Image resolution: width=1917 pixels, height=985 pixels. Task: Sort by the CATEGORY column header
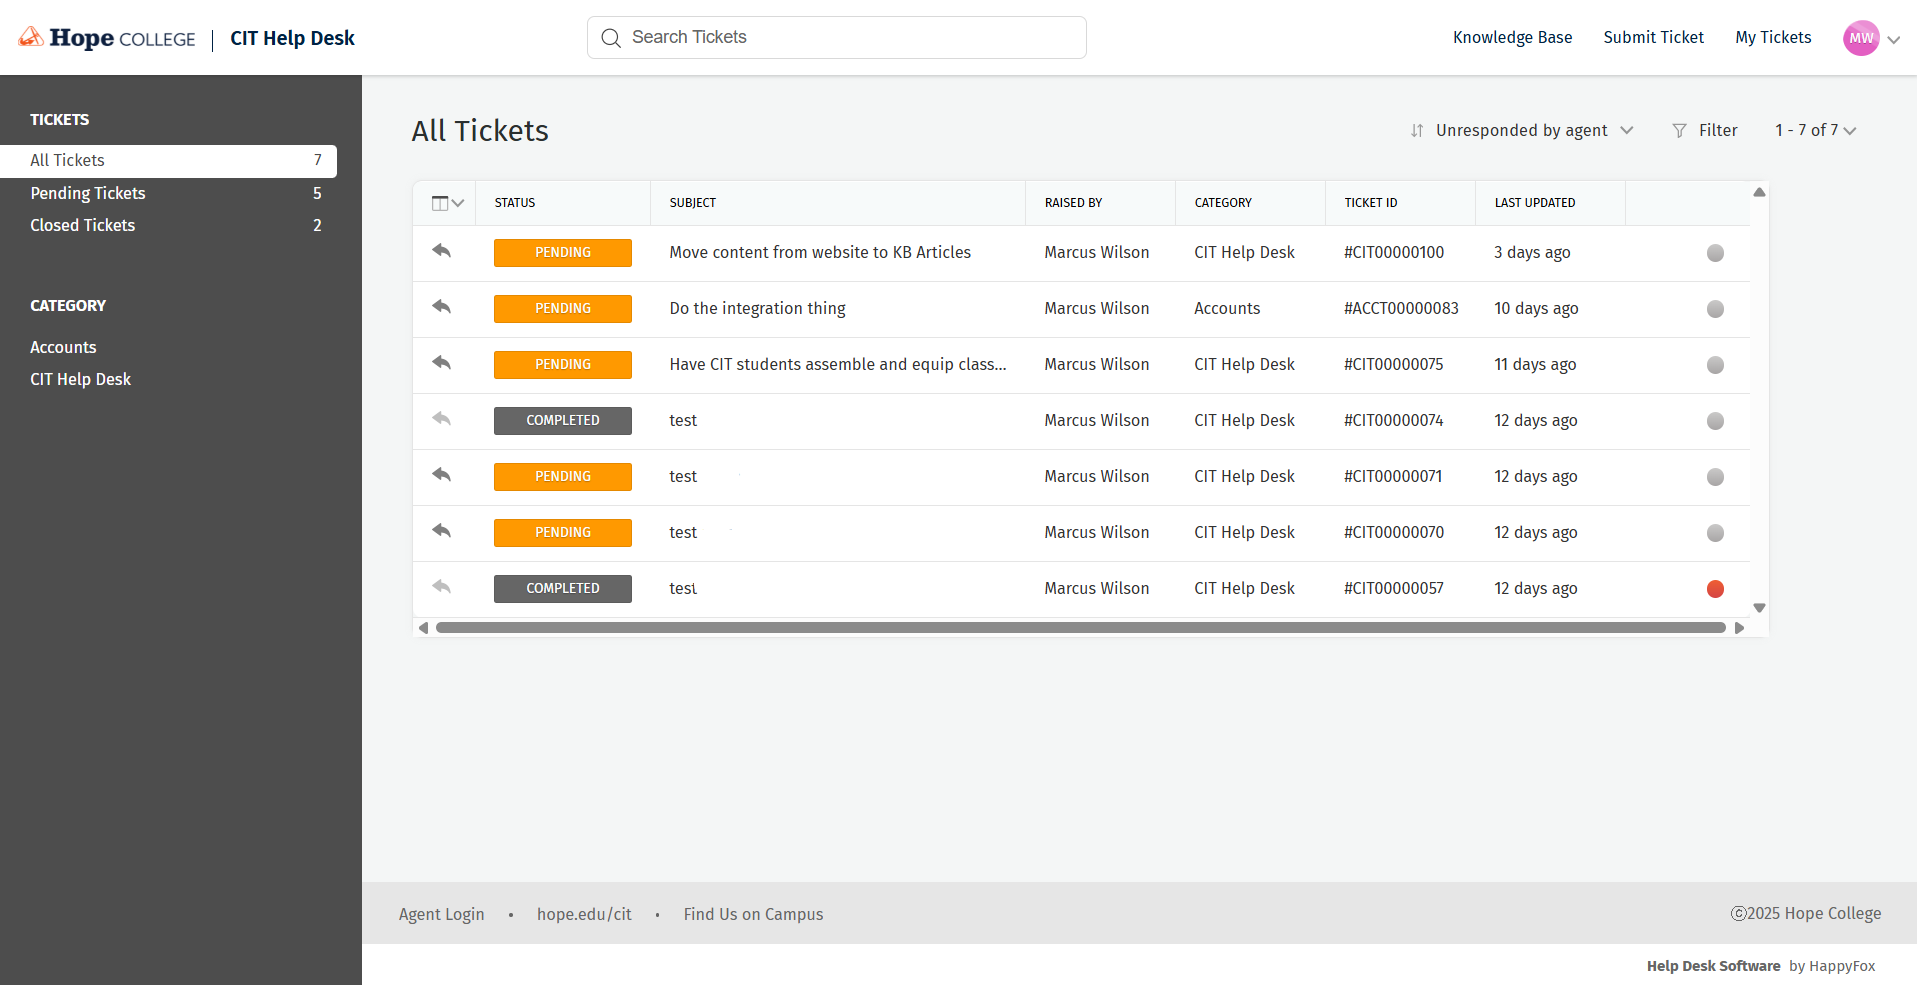[1223, 203]
